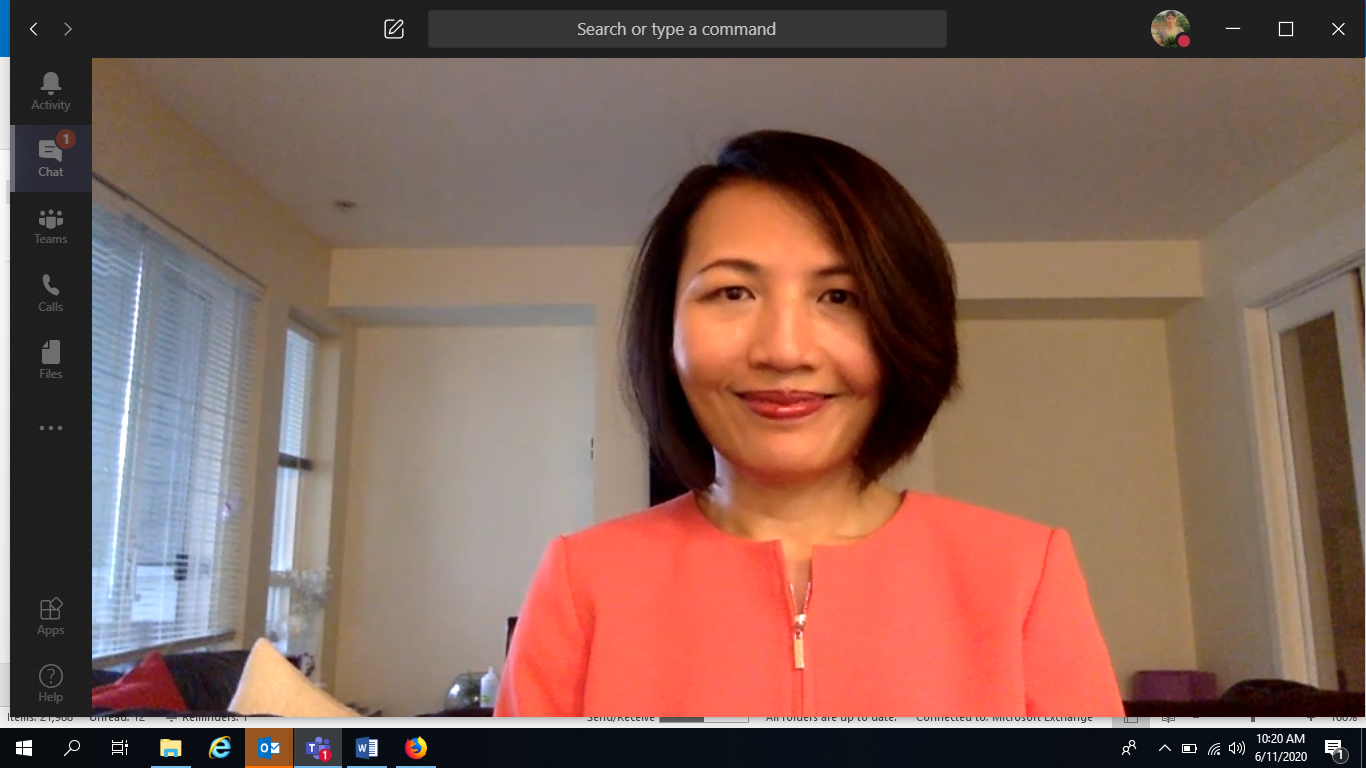This screenshot has height=768, width=1366.
Task: Switch to Outlook in the taskbar
Action: click(x=269, y=748)
